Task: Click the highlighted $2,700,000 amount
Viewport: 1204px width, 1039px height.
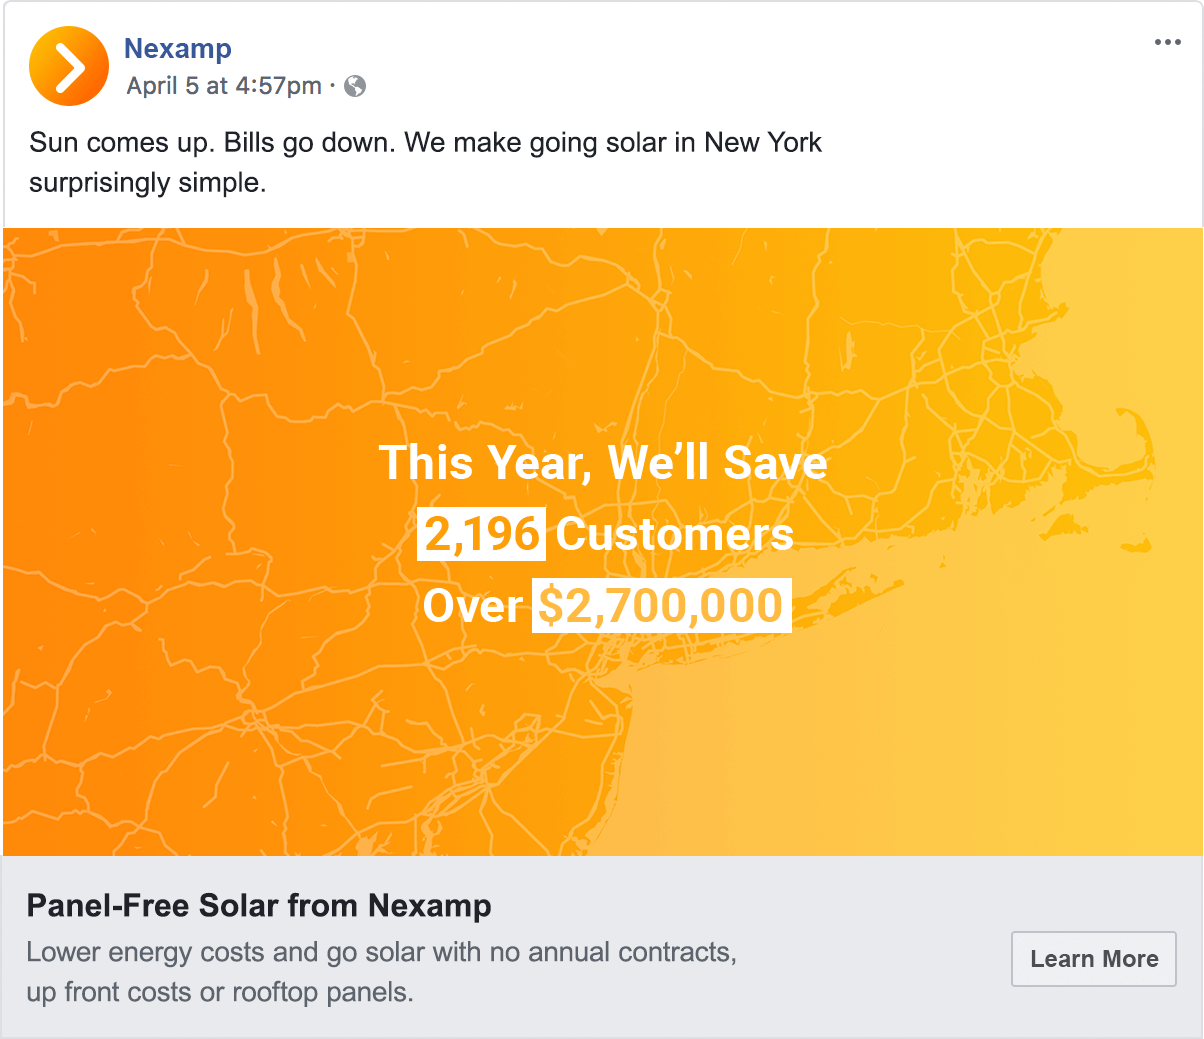Action: 661,606
